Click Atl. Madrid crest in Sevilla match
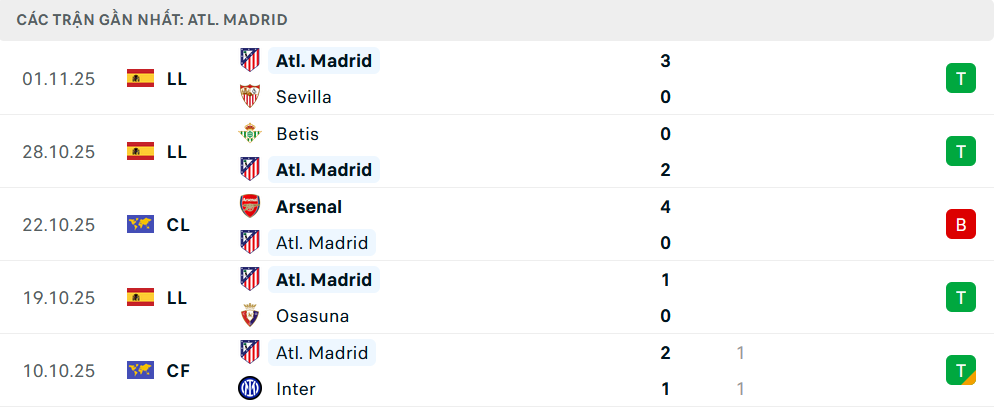The height and width of the screenshot is (408, 995). [x=249, y=60]
